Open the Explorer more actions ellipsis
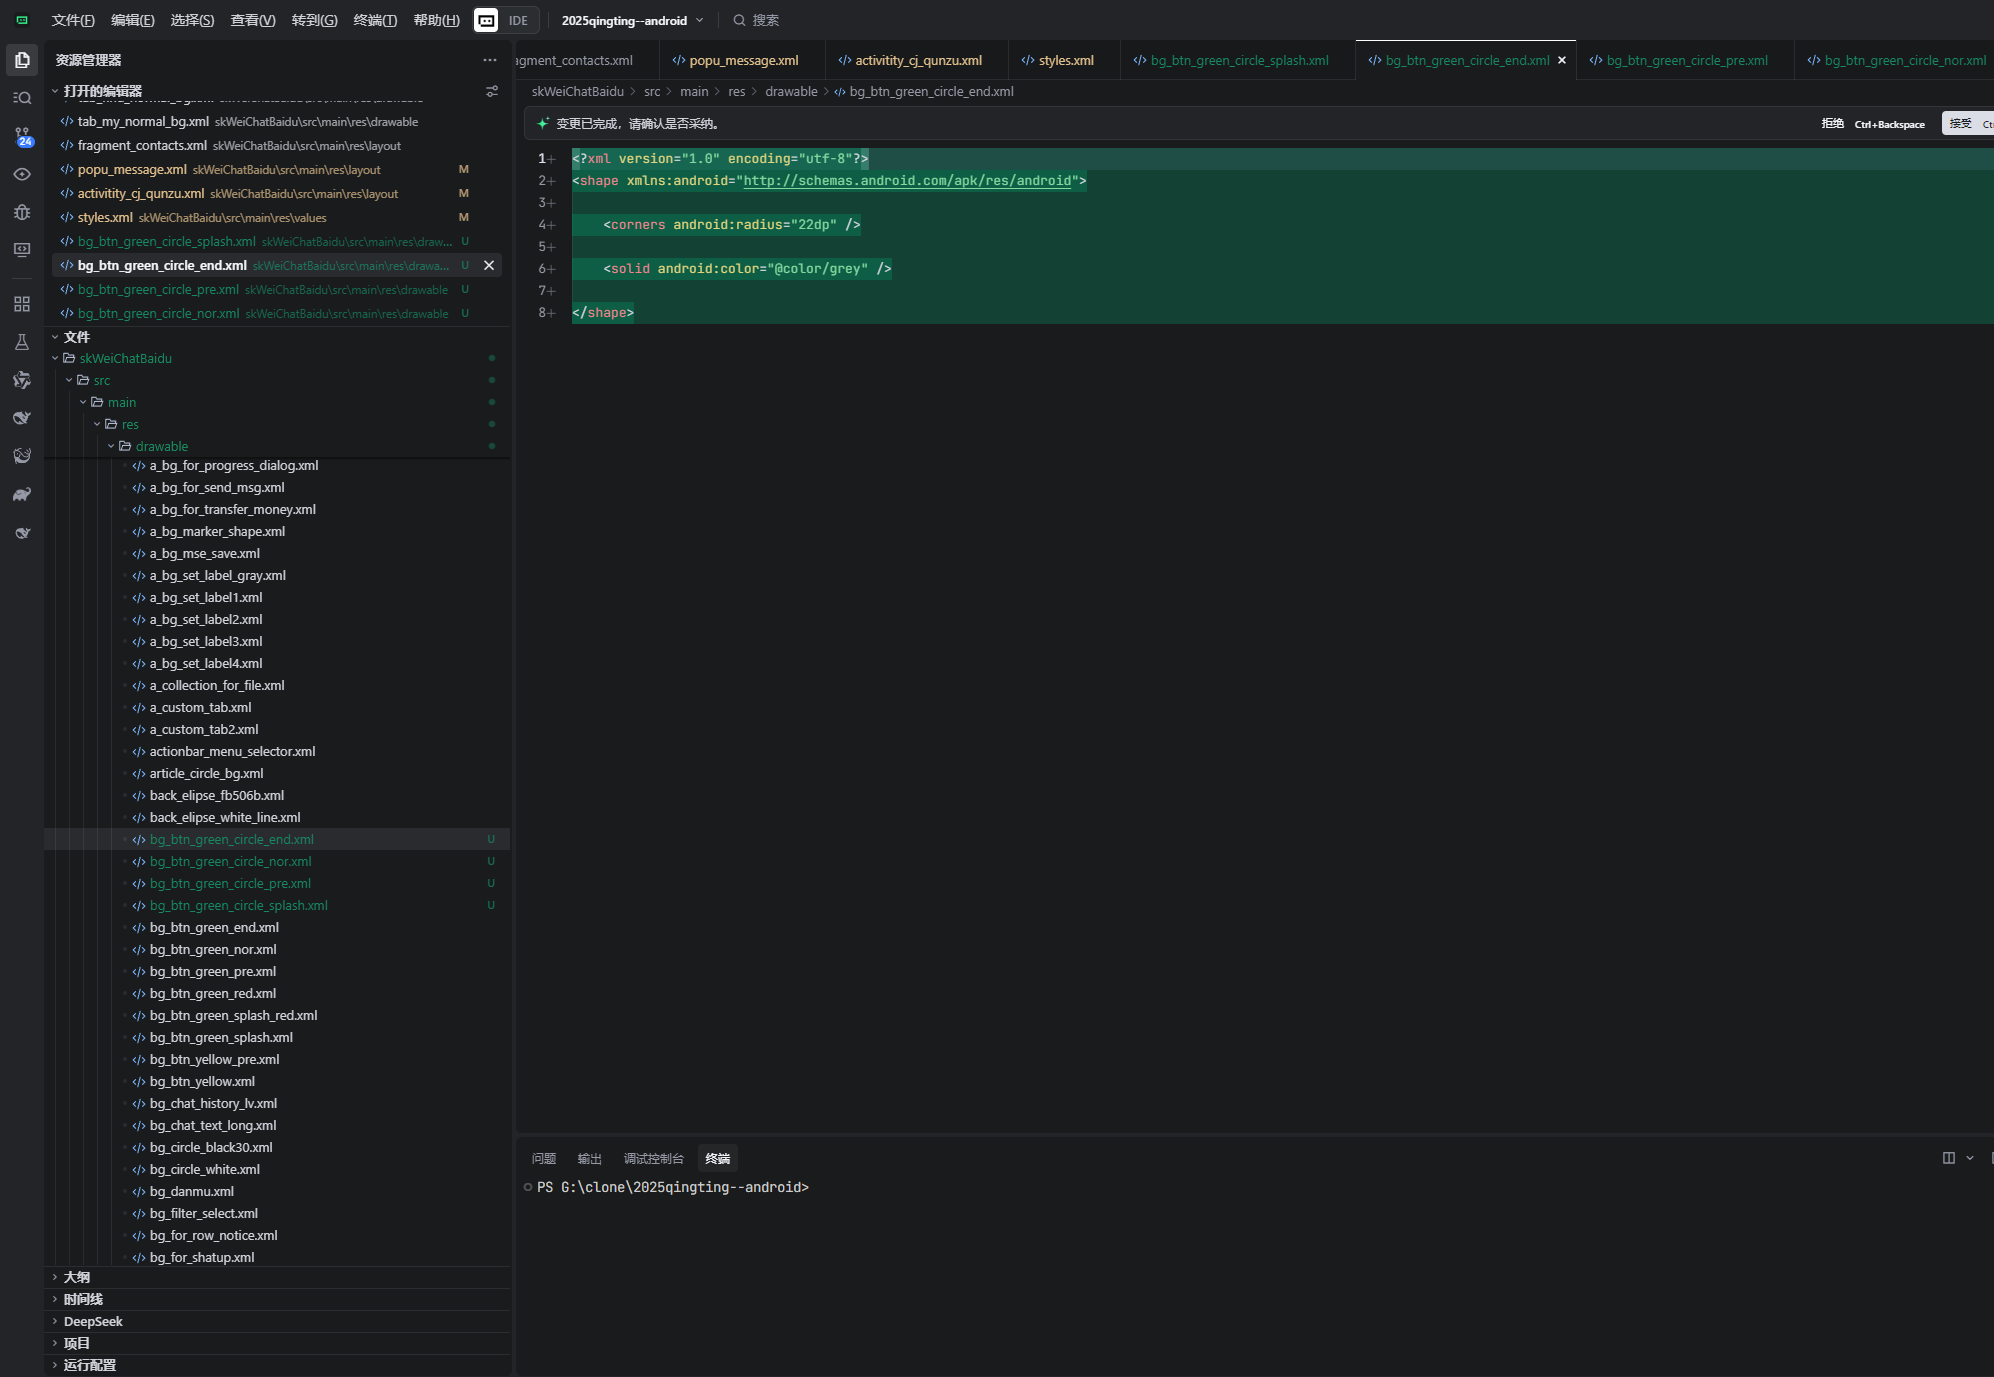The height and width of the screenshot is (1377, 1994). click(x=490, y=60)
